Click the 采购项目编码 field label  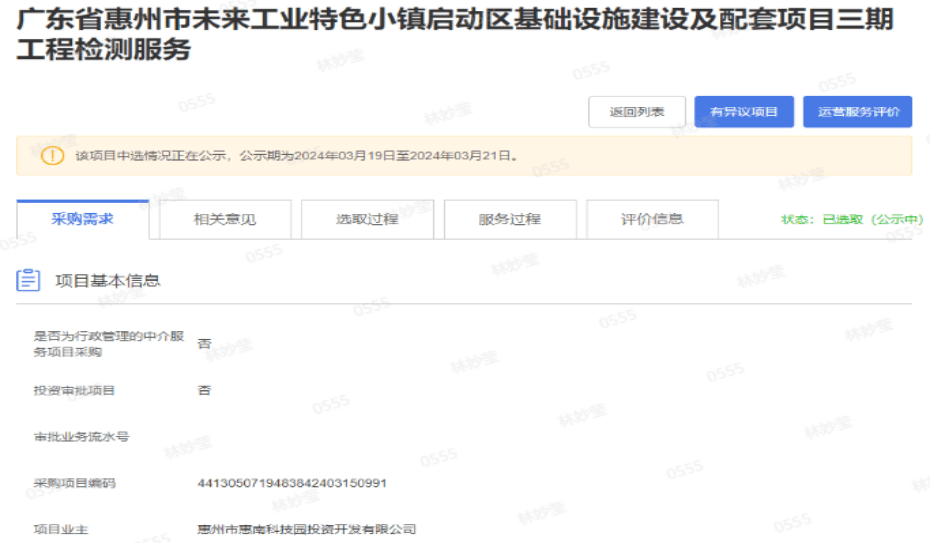[74, 484]
